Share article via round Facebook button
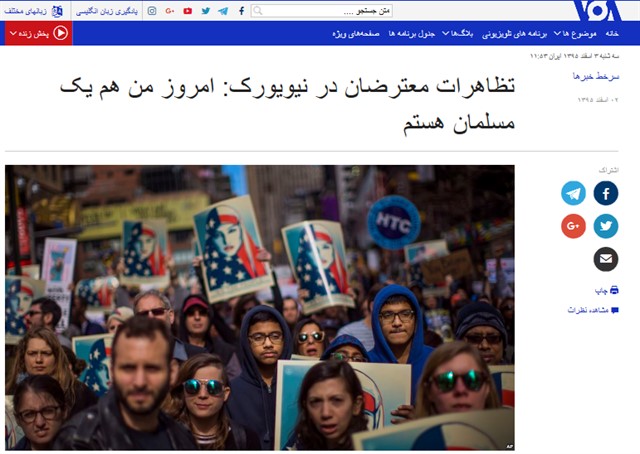This screenshot has height=454, width=640. 606,193
